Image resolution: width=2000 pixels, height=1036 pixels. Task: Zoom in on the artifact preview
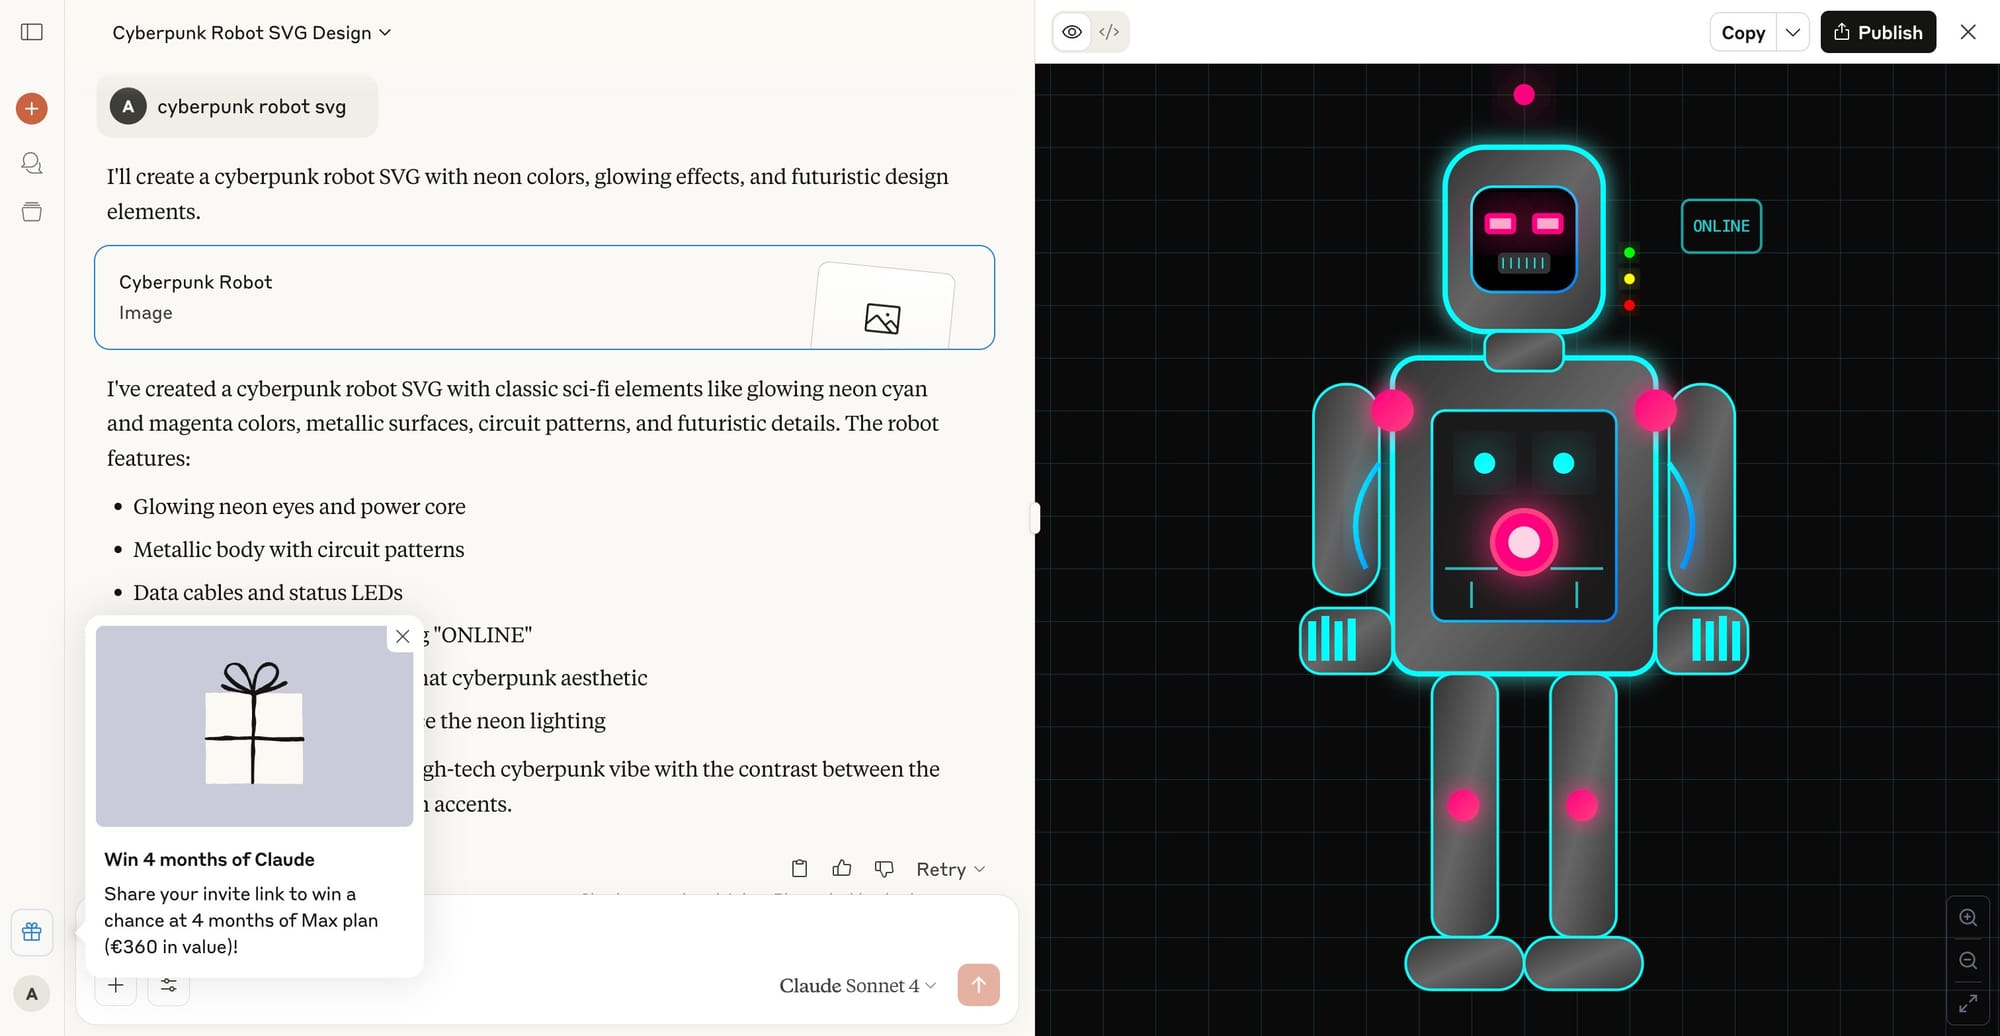[x=1968, y=918]
